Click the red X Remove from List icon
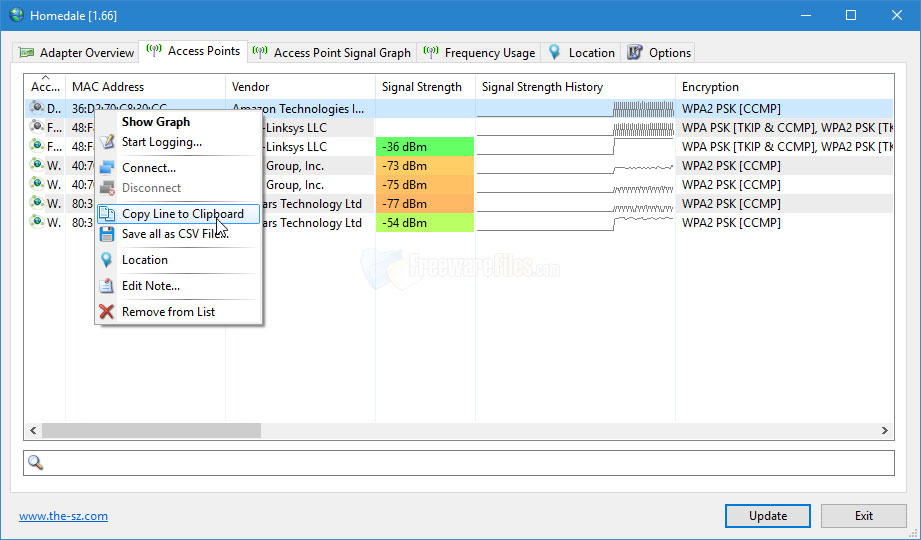 [x=107, y=311]
